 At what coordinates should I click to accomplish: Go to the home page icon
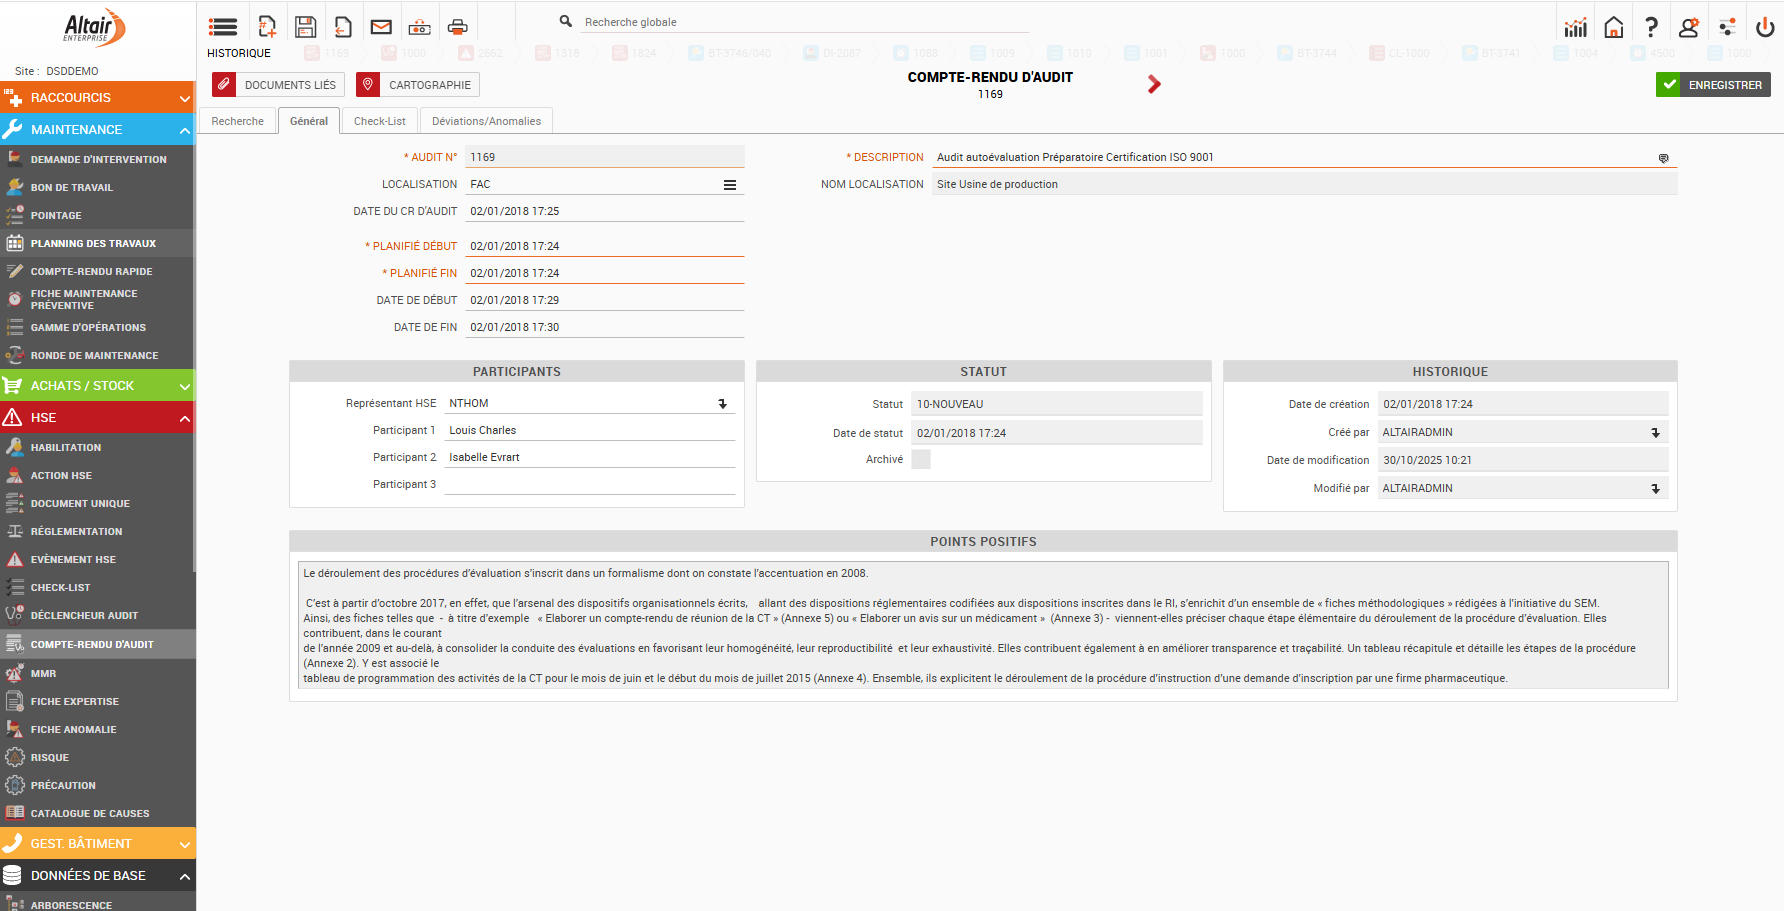tap(1614, 28)
